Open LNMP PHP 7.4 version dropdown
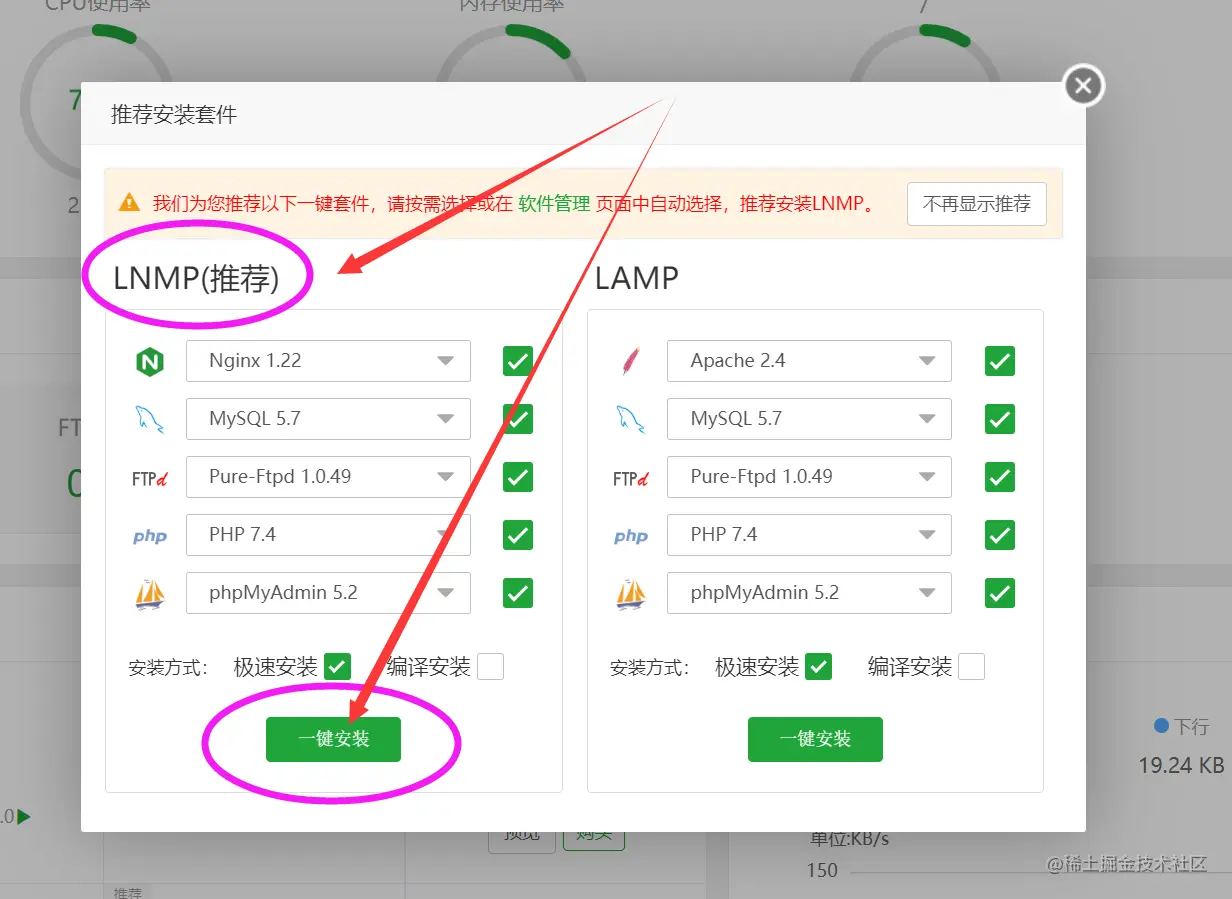 coord(328,535)
